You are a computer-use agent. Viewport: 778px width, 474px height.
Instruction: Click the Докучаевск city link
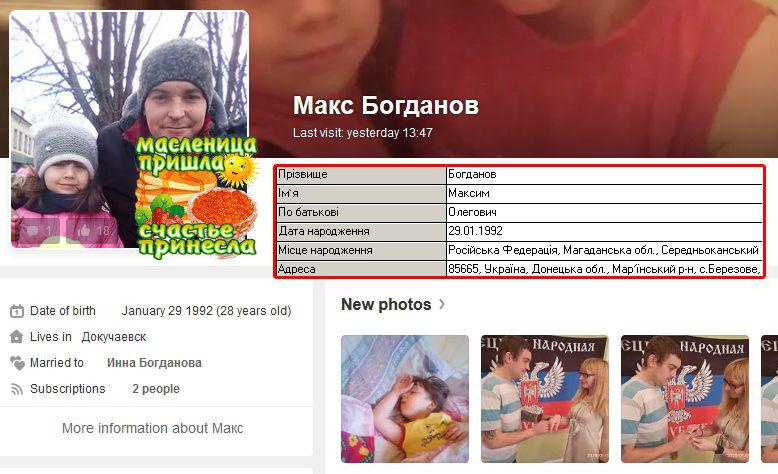(114, 337)
